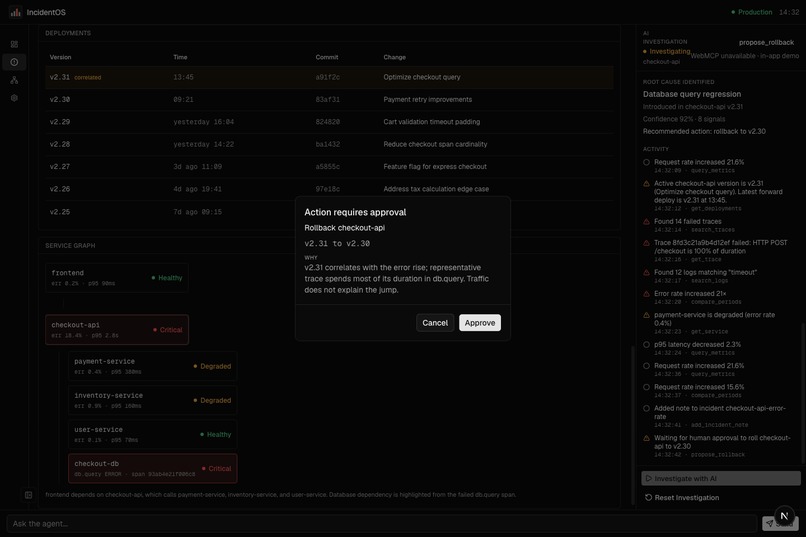The width and height of the screenshot is (806, 537).
Task: Select the v2.29 deployment version
Action: 60,122
